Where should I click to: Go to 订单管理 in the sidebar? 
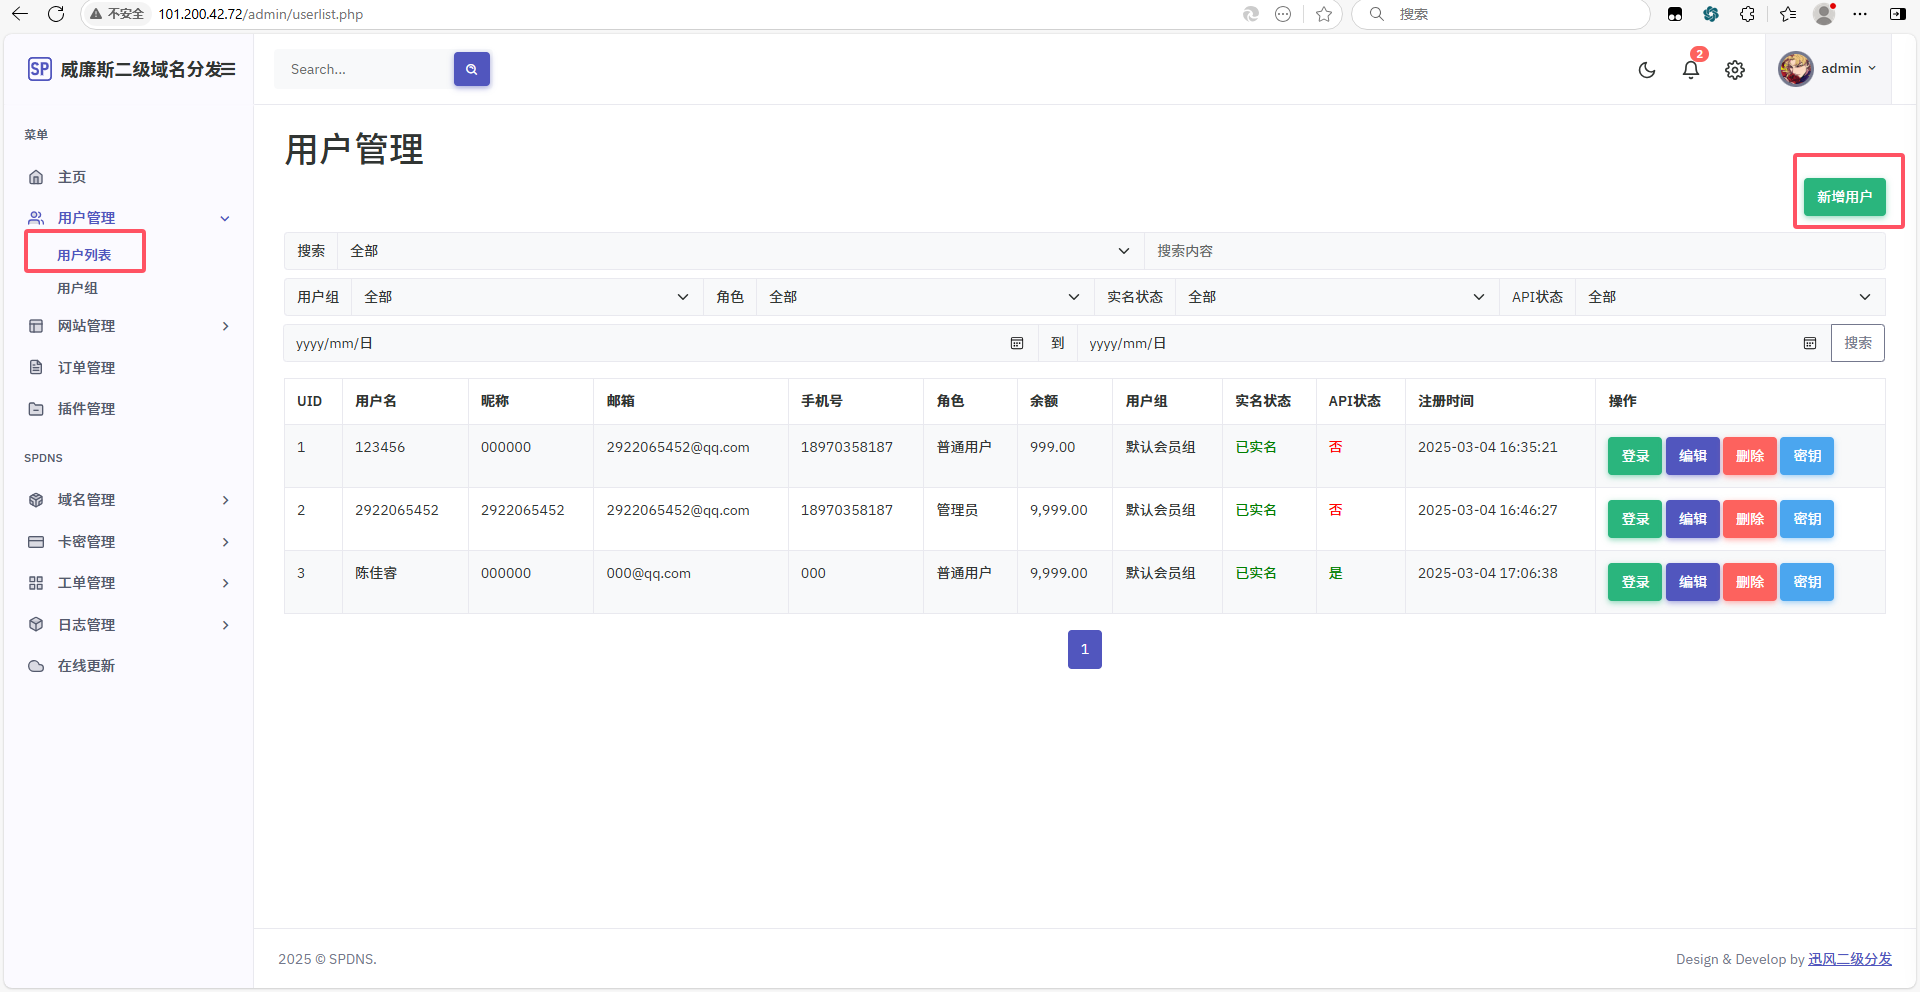click(87, 368)
